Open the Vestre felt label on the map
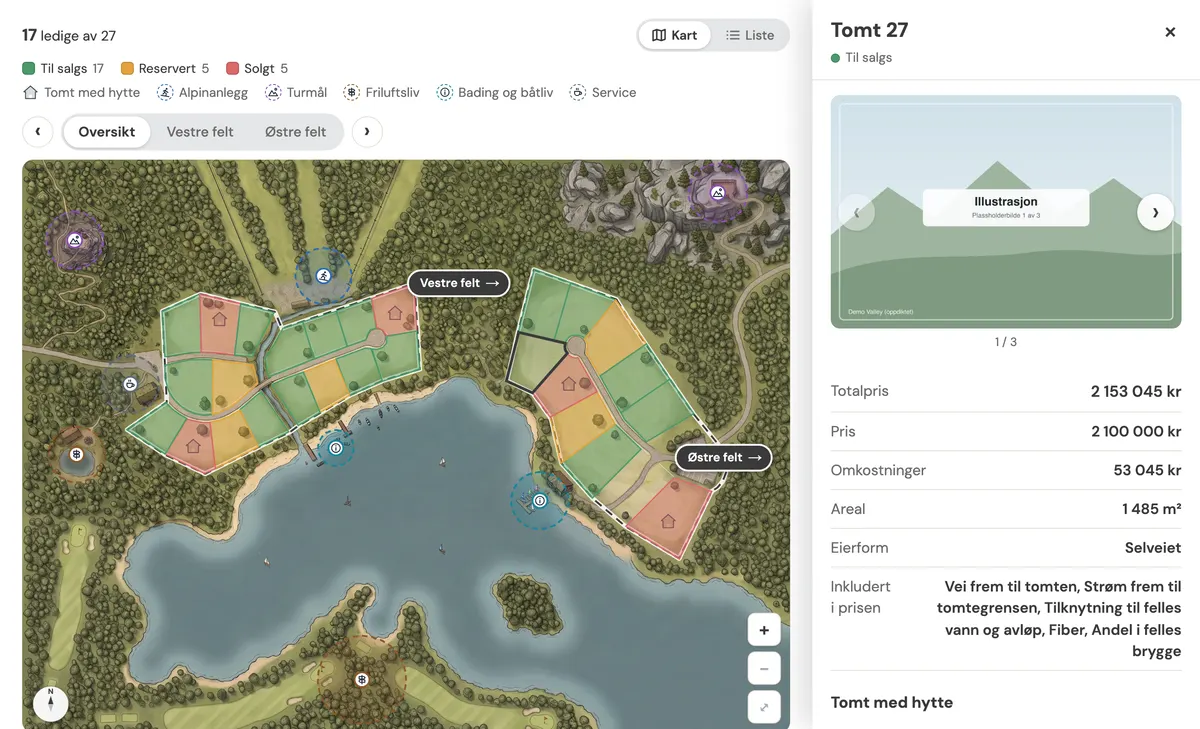The width and height of the screenshot is (1200, 729). (459, 283)
